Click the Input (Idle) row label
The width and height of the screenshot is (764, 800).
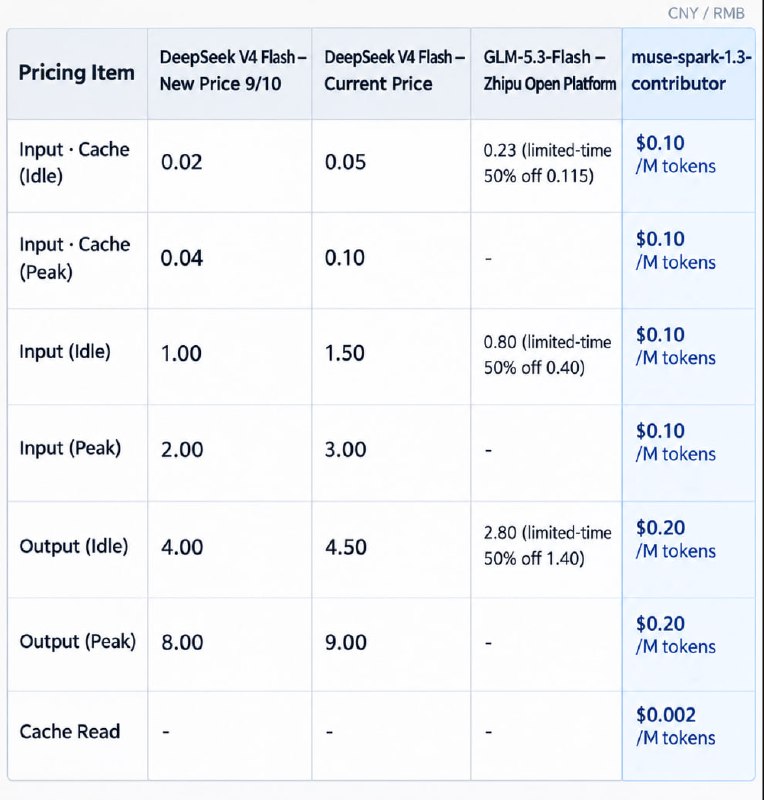pos(65,352)
